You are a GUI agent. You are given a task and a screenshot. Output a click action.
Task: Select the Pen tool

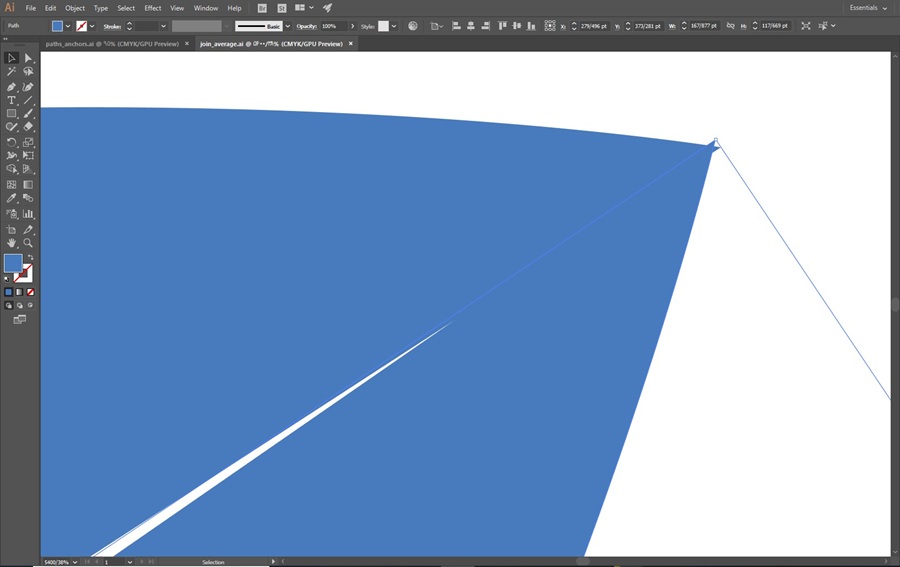(x=11, y=87)
